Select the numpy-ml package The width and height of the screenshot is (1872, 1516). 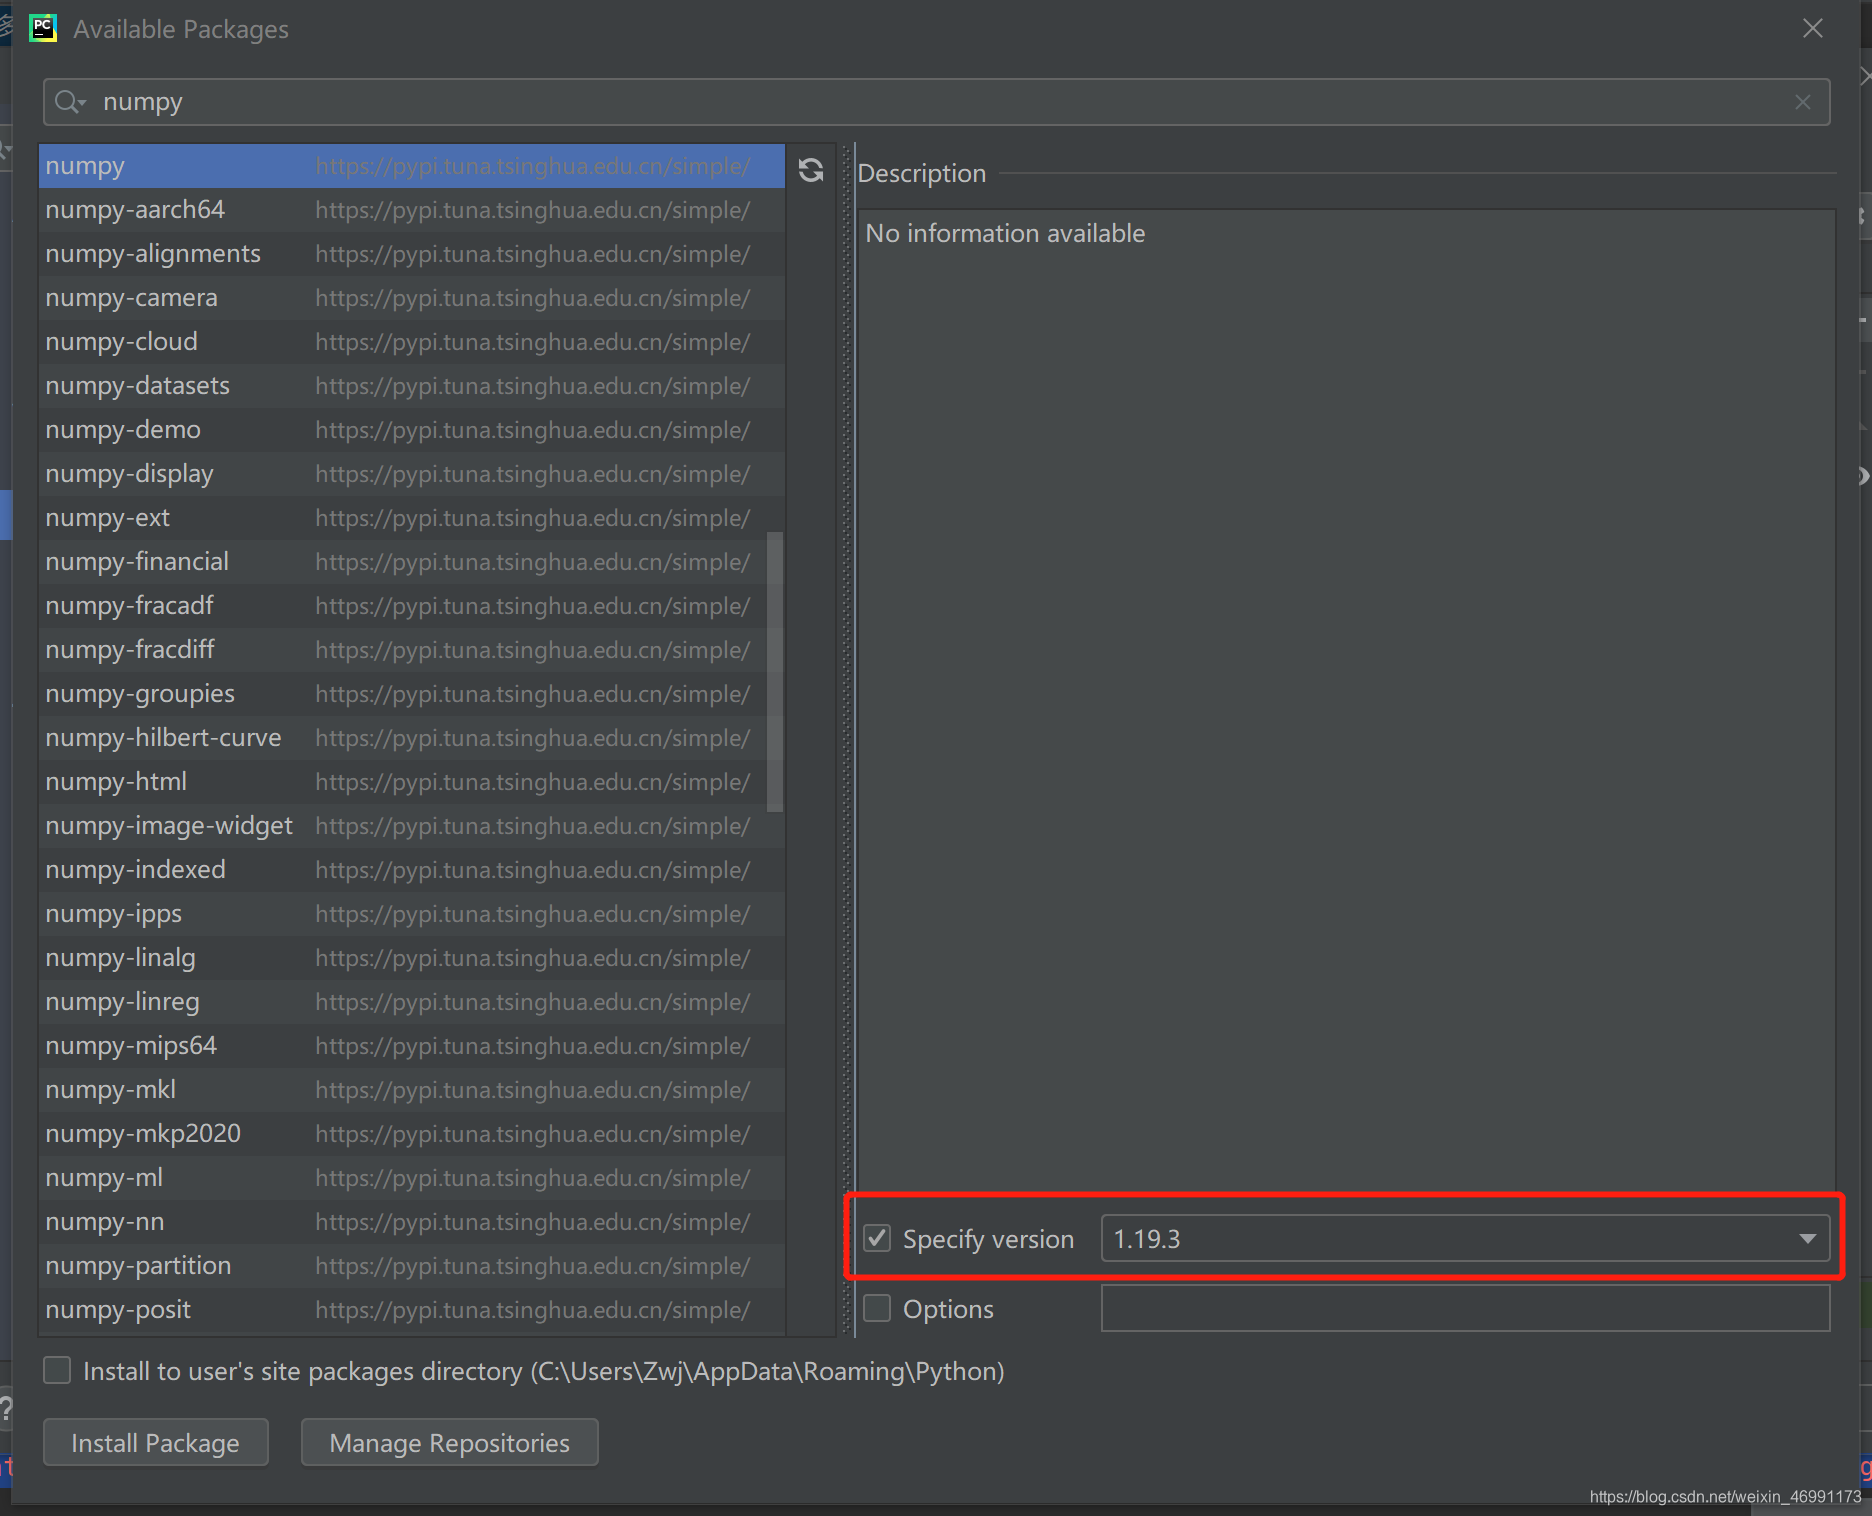pyautogui.click(x=412, y=1178)
